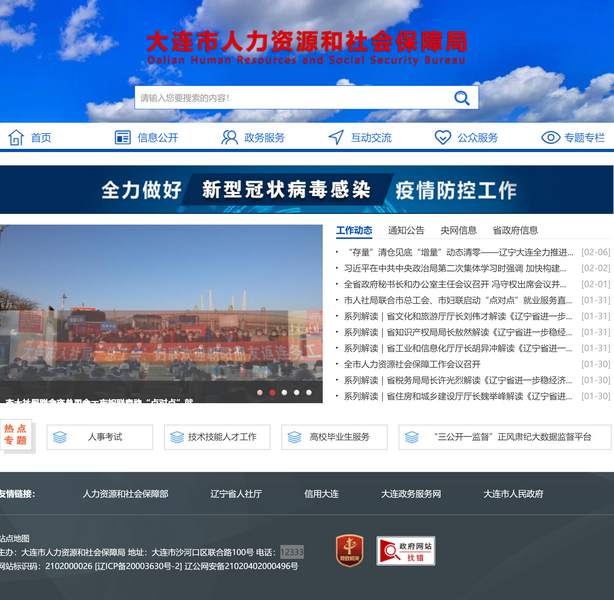Click the 信息公开 document icon
The image size is (614, 600).
122,138
